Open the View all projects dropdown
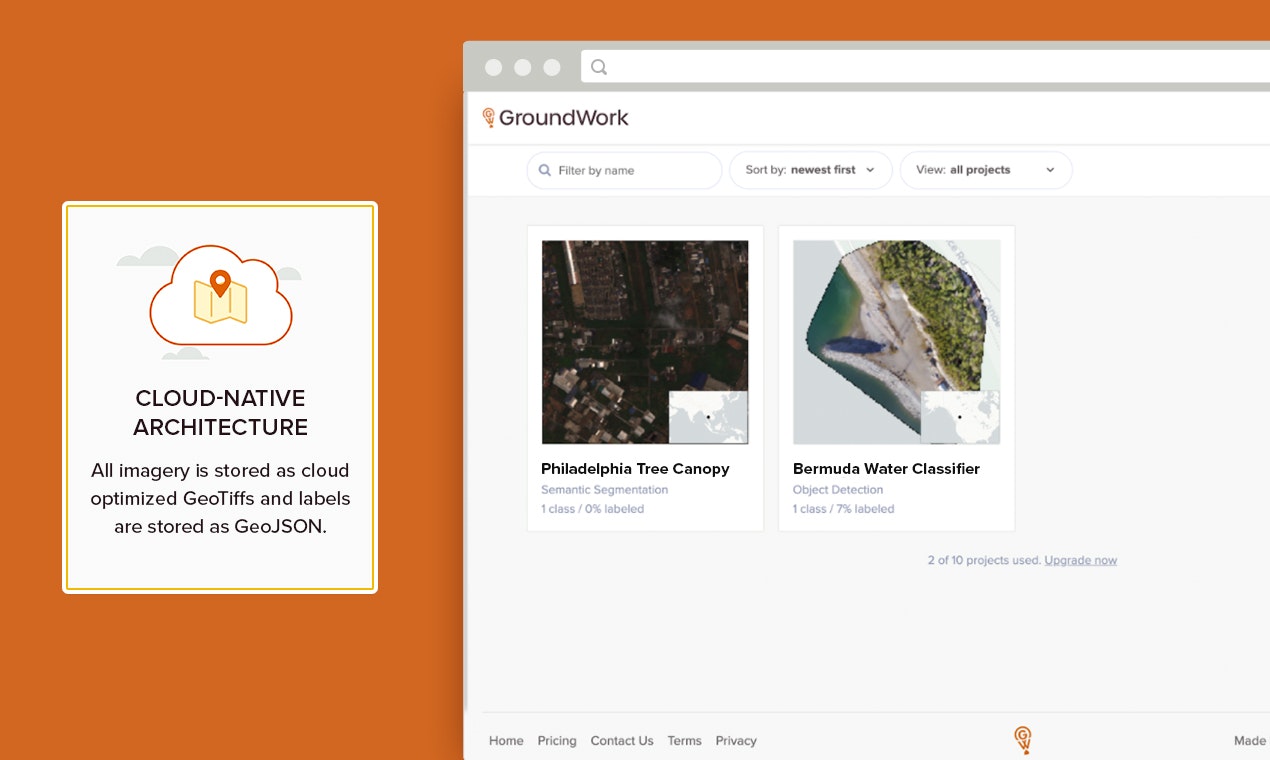The image size is (1270, 760). (x=985, y=170)
